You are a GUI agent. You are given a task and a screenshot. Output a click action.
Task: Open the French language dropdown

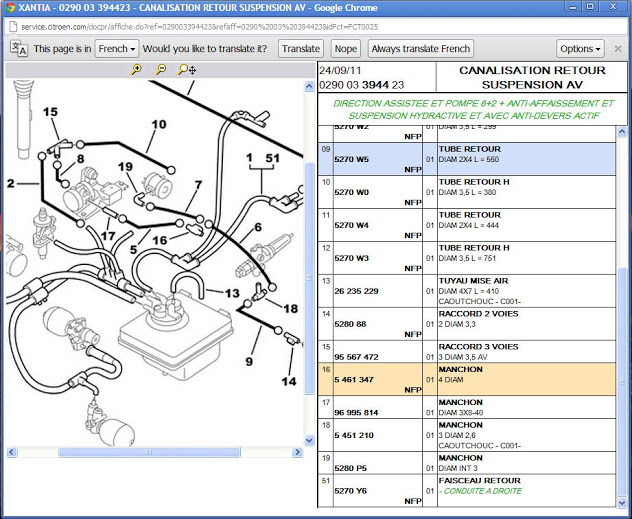(117, 49)
